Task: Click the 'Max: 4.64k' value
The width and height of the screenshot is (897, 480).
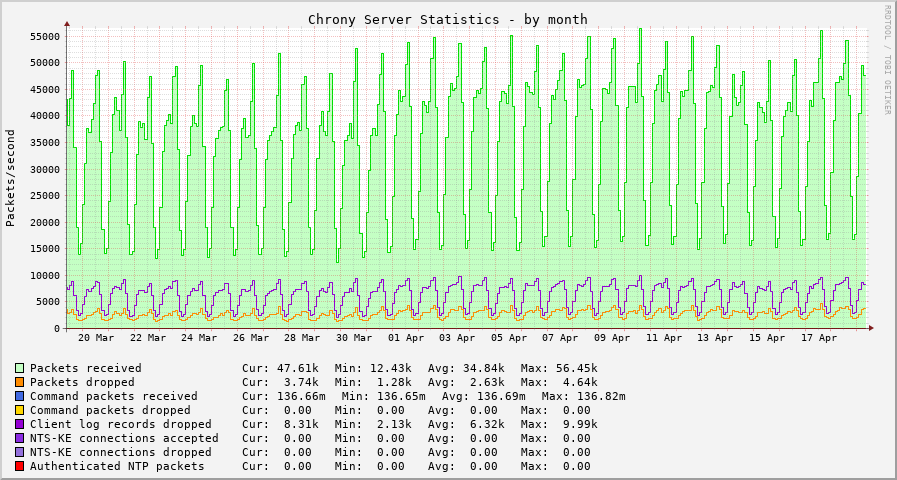Action: click(x=559, y=382)
